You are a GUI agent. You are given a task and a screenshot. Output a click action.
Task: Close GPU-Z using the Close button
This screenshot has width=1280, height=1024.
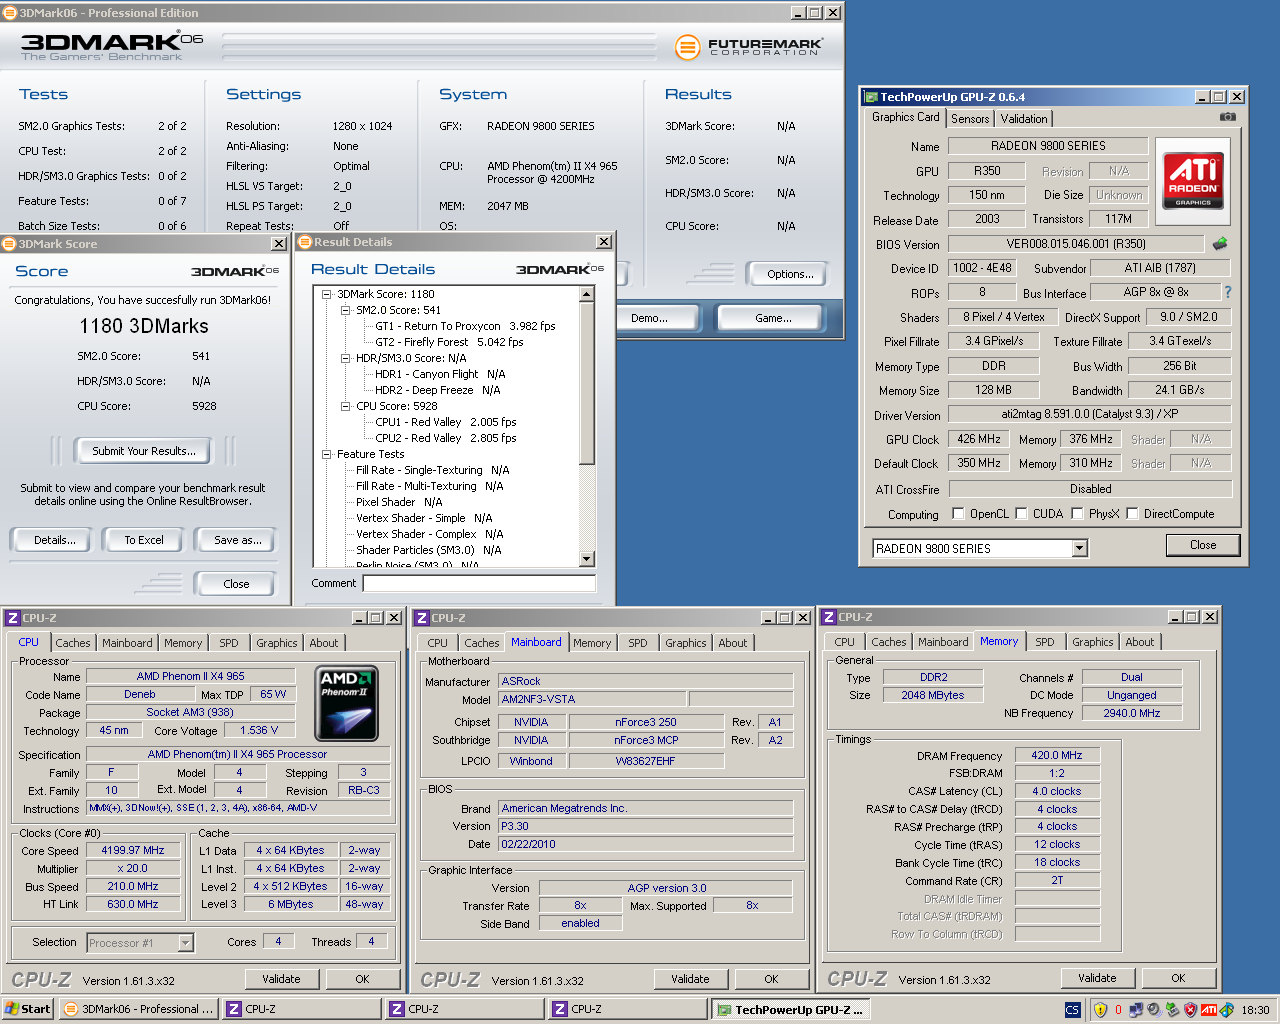tap(1203, 545)
